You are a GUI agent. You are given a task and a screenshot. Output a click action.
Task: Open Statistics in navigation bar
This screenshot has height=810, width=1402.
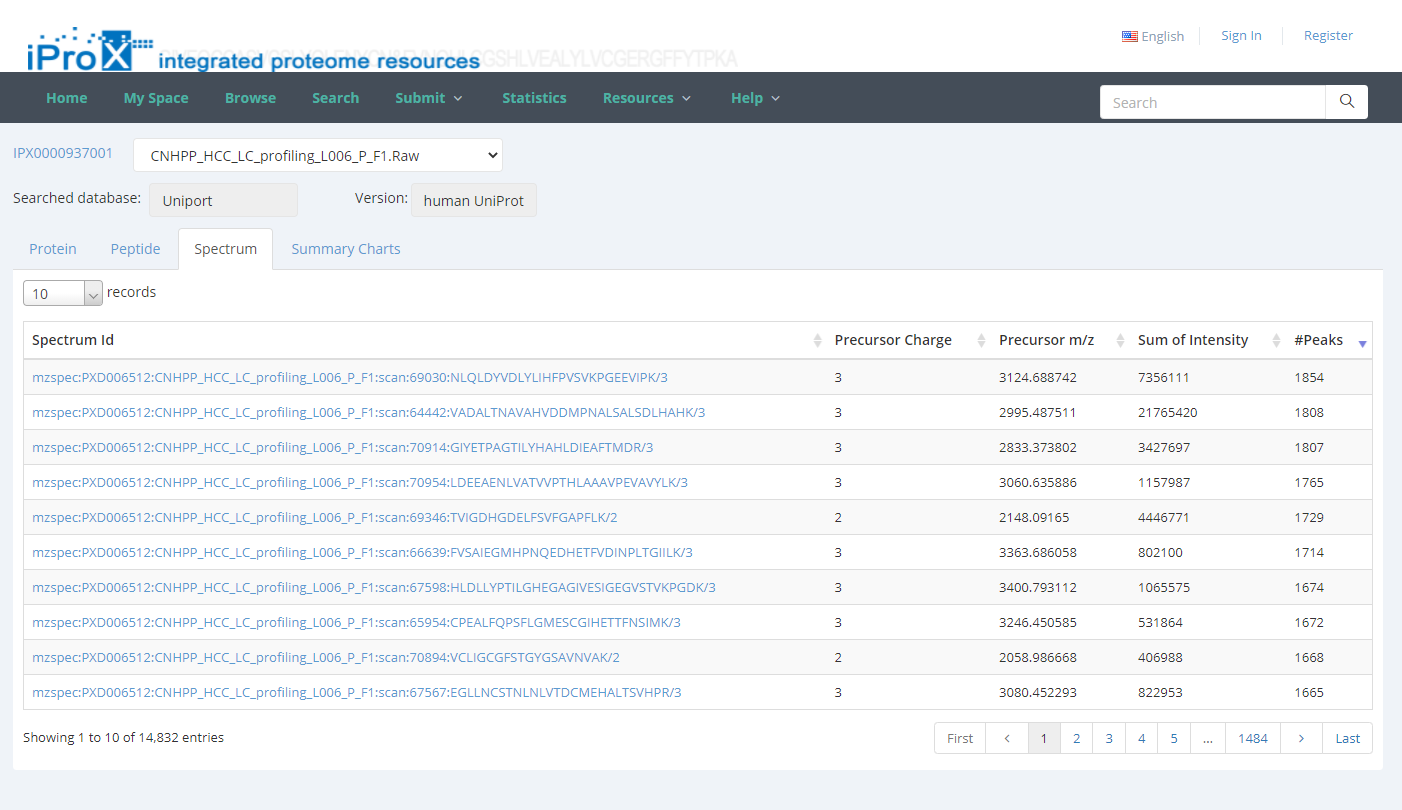pyautogui.click(x=534, y=98)
